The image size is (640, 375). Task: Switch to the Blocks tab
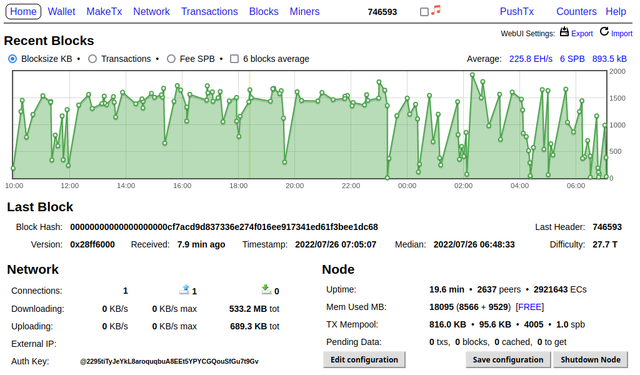pyautogui.click(x=264, y=11)
